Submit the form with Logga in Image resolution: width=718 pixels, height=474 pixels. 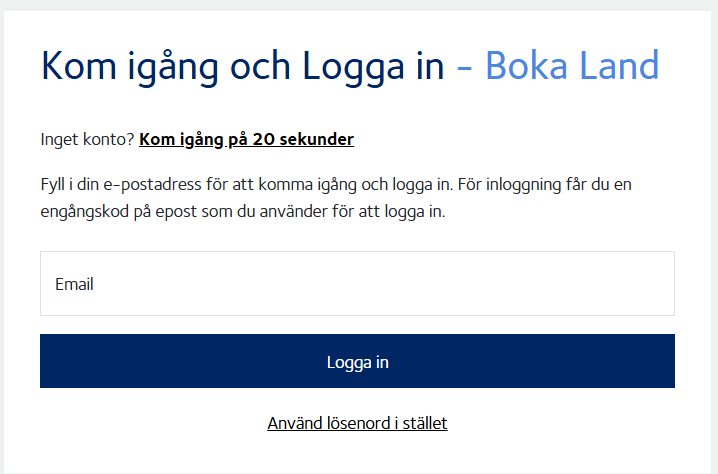pyautogui.click(x=357, y=361)
